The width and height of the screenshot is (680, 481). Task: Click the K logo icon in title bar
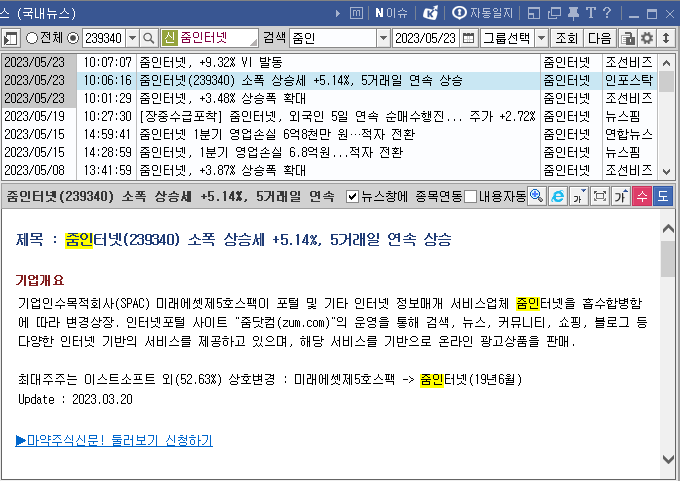431,13
